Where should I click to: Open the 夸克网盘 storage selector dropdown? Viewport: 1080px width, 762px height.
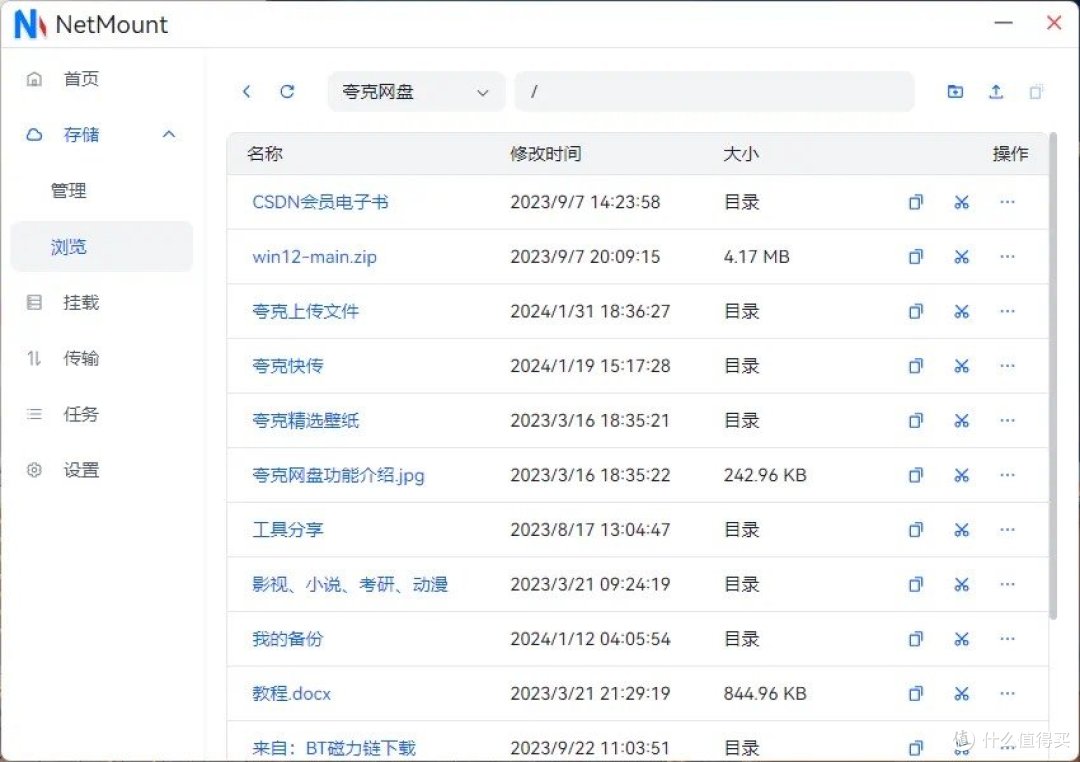coord(416,91)
